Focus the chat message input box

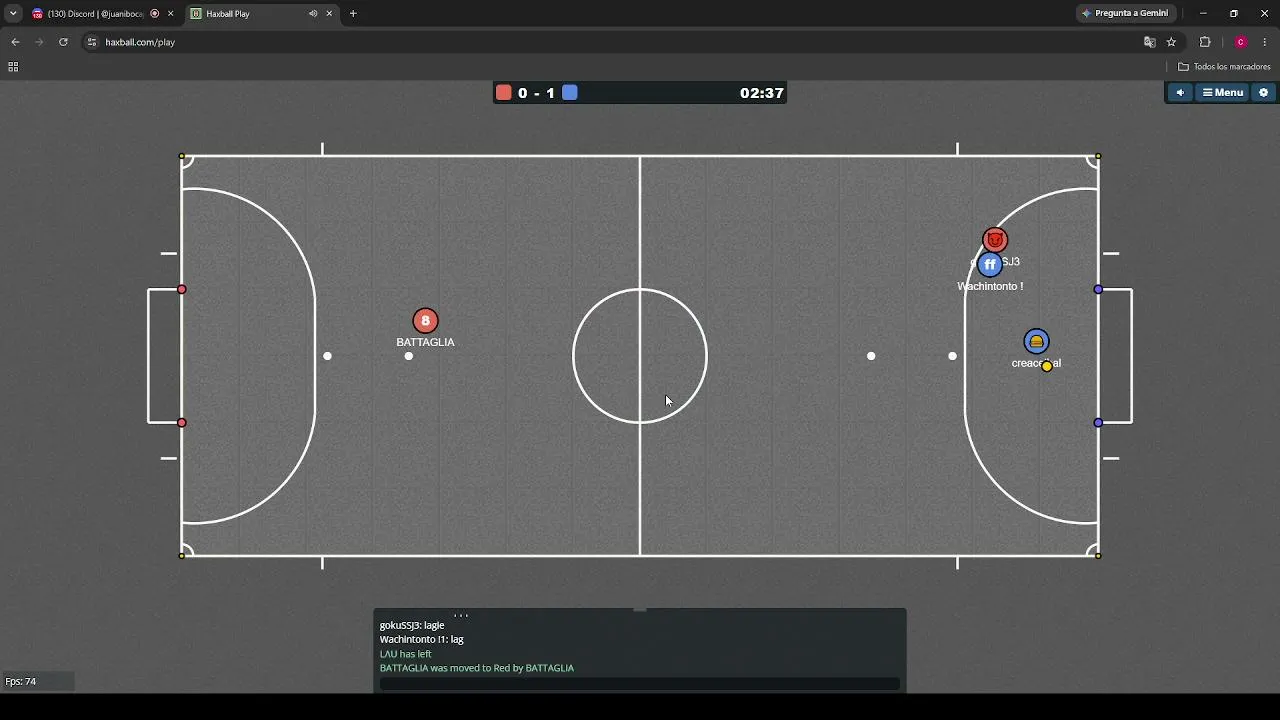click(x=640, y=684)
